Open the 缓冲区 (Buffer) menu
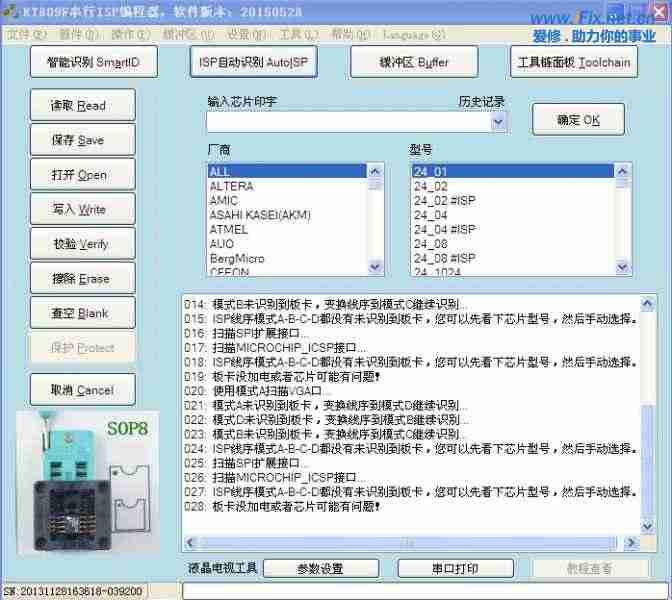 (189, 35)
